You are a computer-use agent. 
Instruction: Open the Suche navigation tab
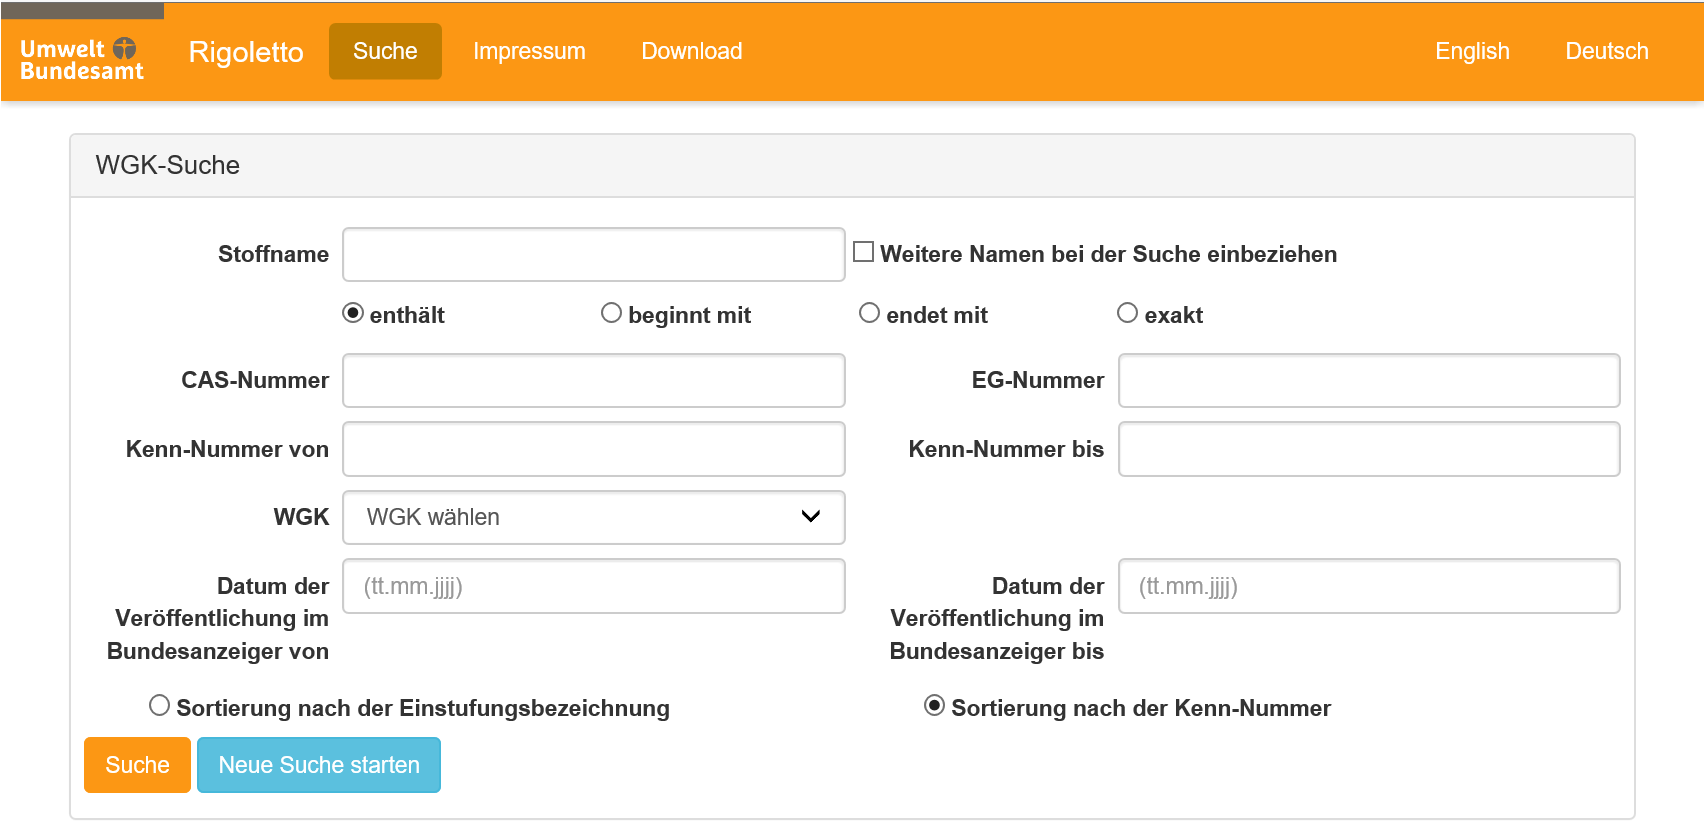(x=385, y=51)
